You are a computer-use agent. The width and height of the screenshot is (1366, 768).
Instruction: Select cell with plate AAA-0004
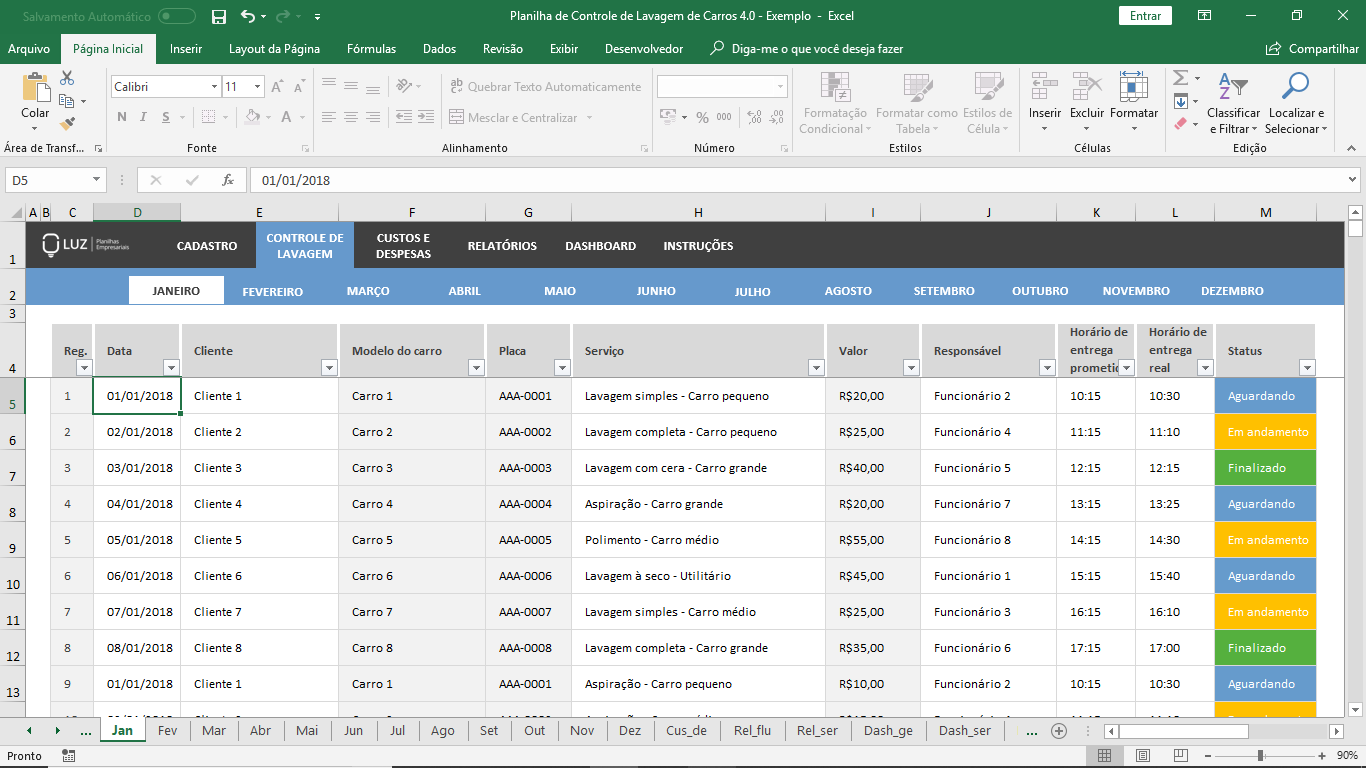click(528, 504)
